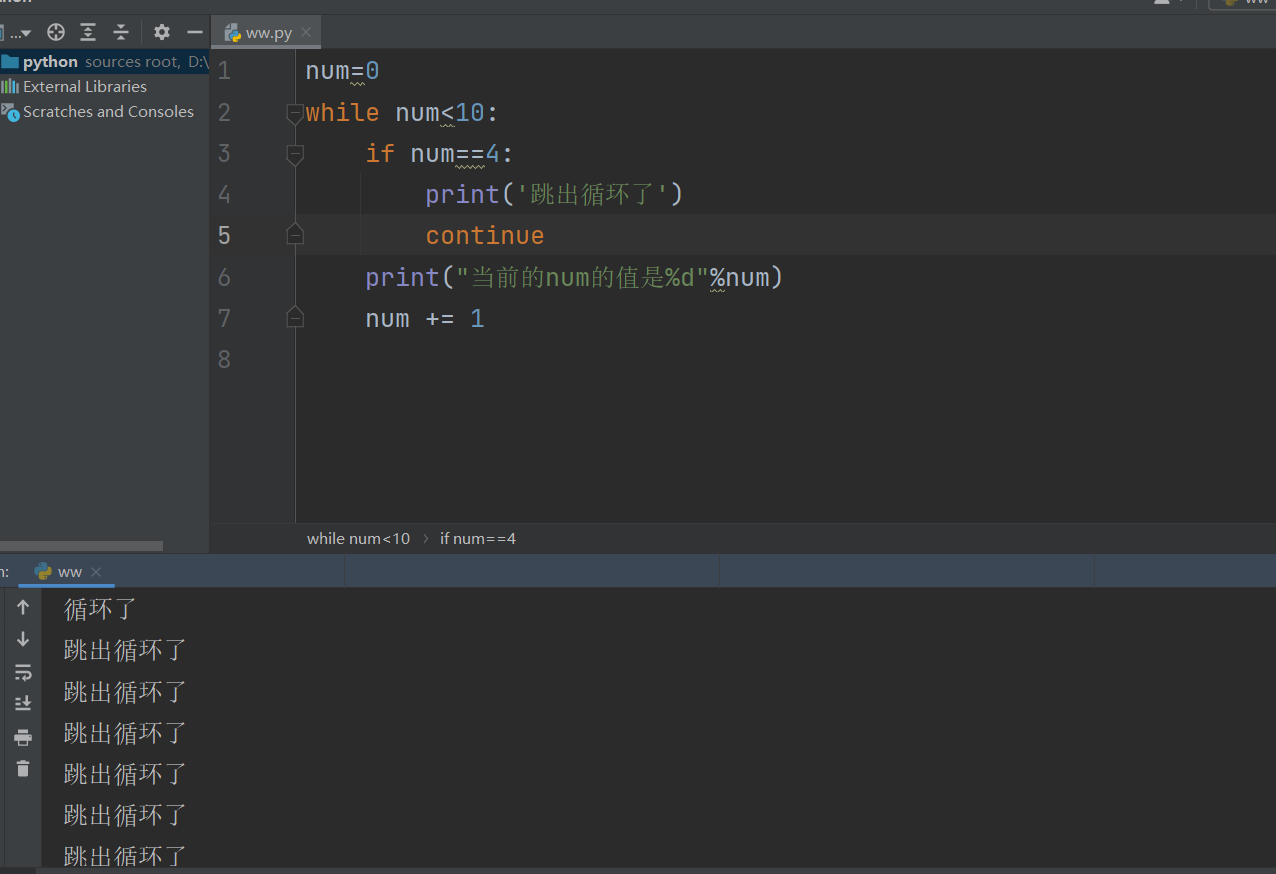The image size is (1276, 874).
Task: Navigate down in console output
Action: click(x=23, y=639)
